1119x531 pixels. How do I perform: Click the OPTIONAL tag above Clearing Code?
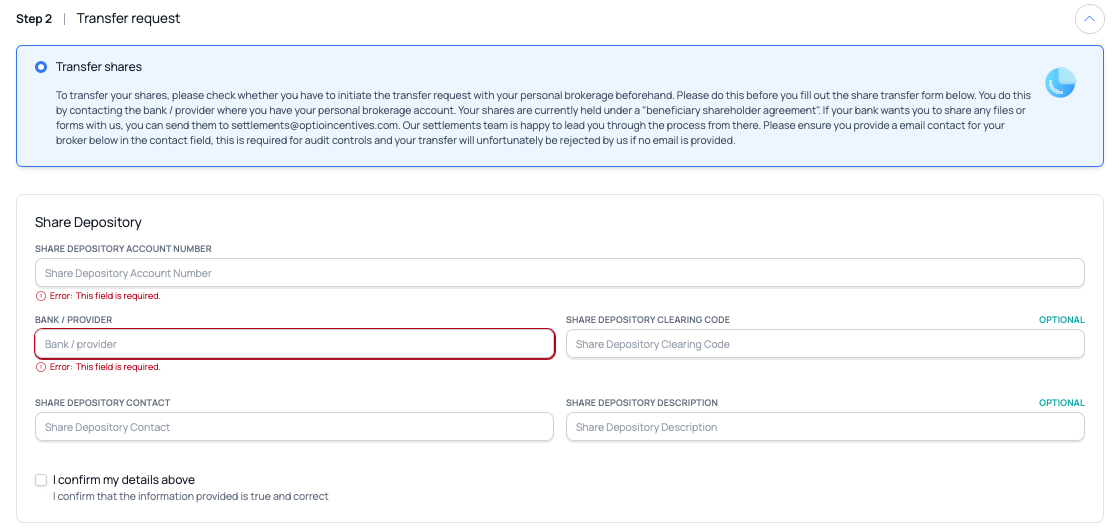point(1061,320)
